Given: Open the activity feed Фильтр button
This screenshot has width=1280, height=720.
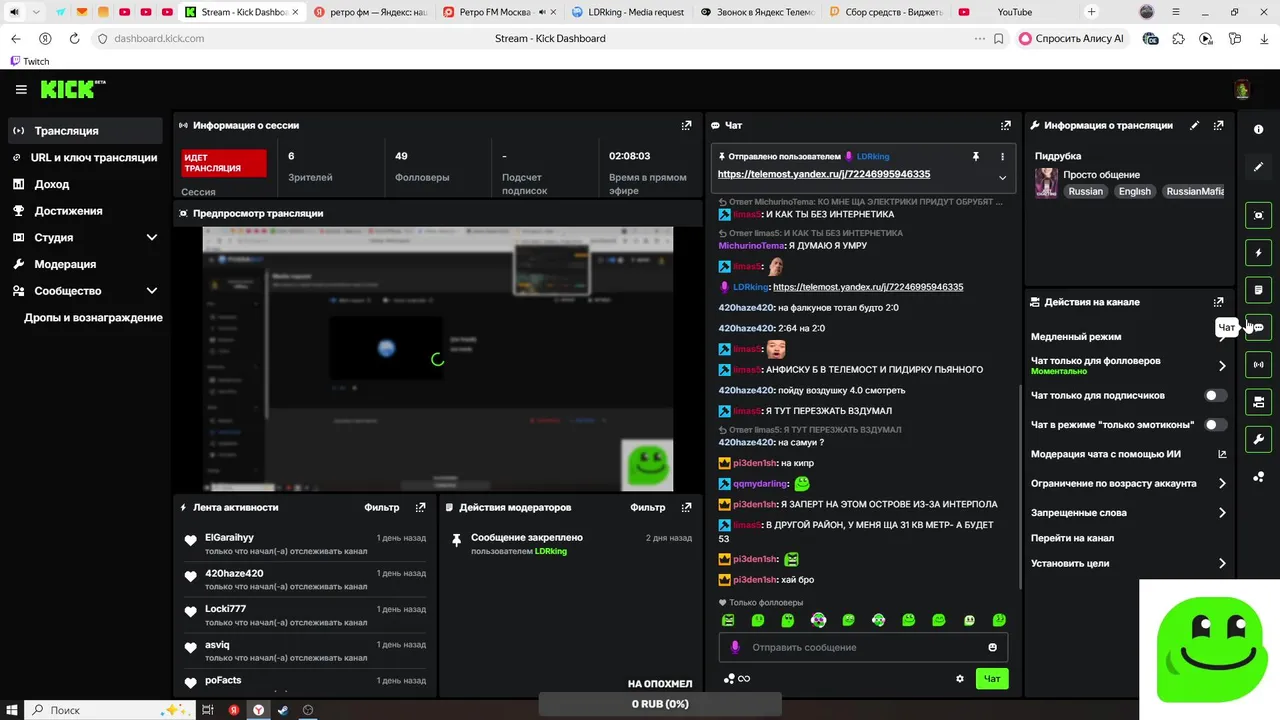Looking at the screenshot, I should [381, 508].
